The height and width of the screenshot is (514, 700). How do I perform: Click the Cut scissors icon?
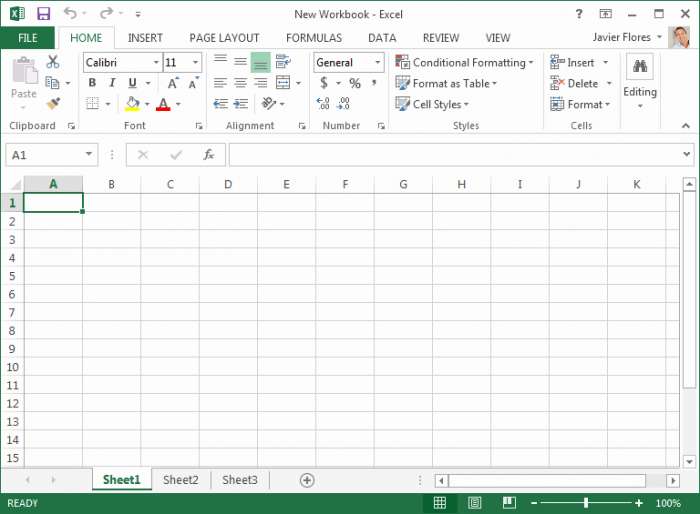click(53, 62)
